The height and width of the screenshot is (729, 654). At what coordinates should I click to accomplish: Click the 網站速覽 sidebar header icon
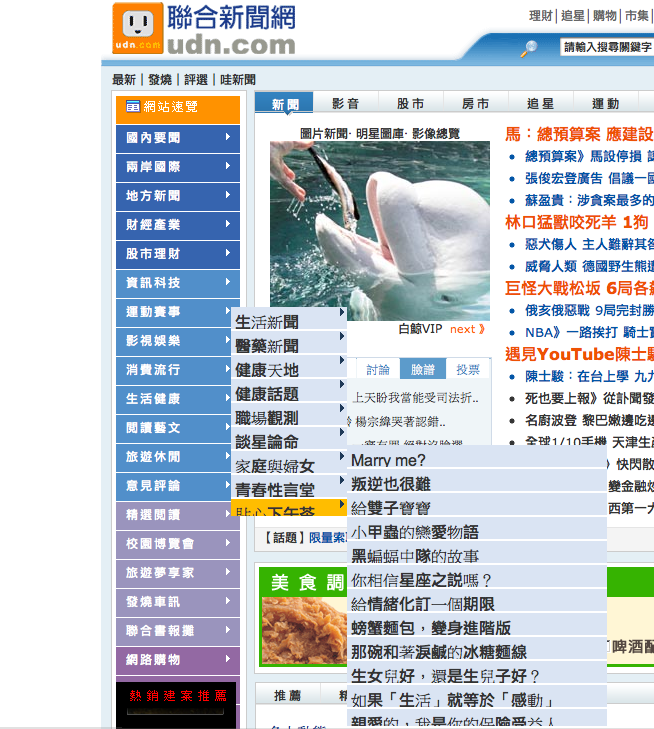click(x=133, y=107)
